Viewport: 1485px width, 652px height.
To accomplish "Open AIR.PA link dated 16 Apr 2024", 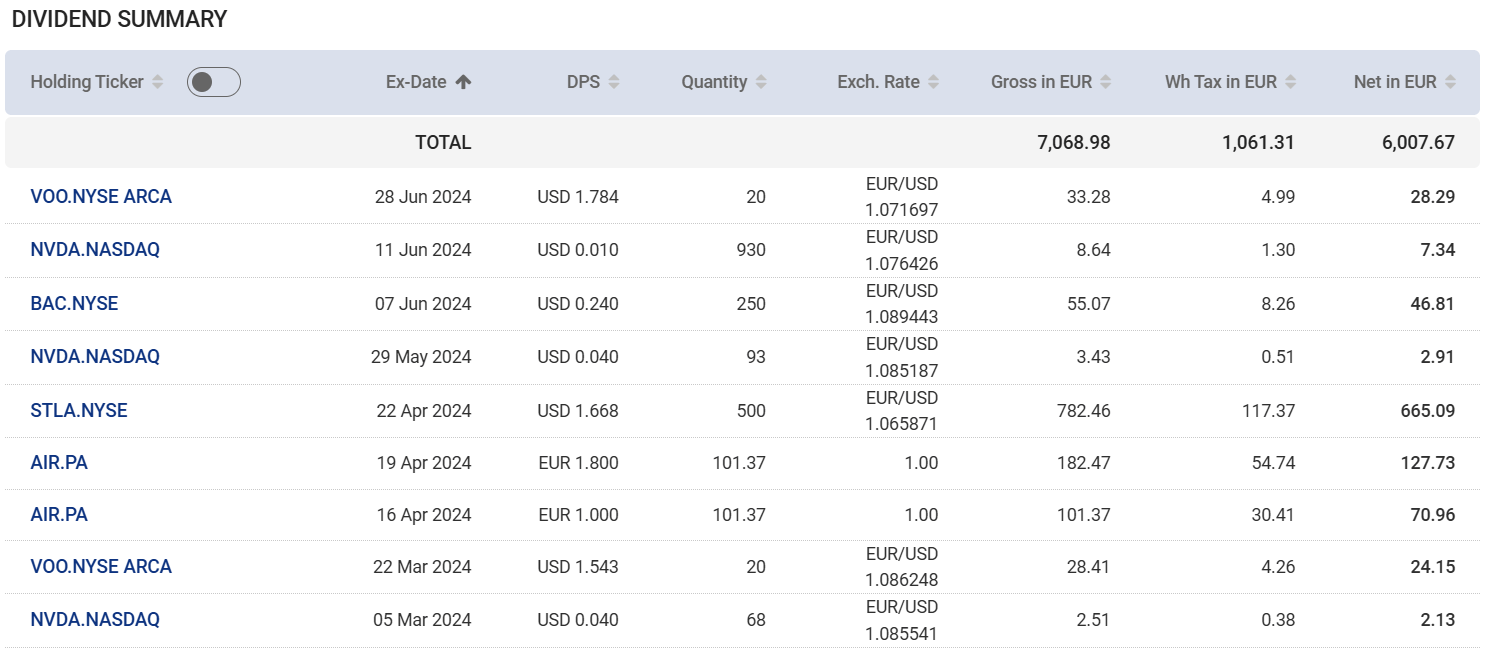I will [x=59, y=515].
